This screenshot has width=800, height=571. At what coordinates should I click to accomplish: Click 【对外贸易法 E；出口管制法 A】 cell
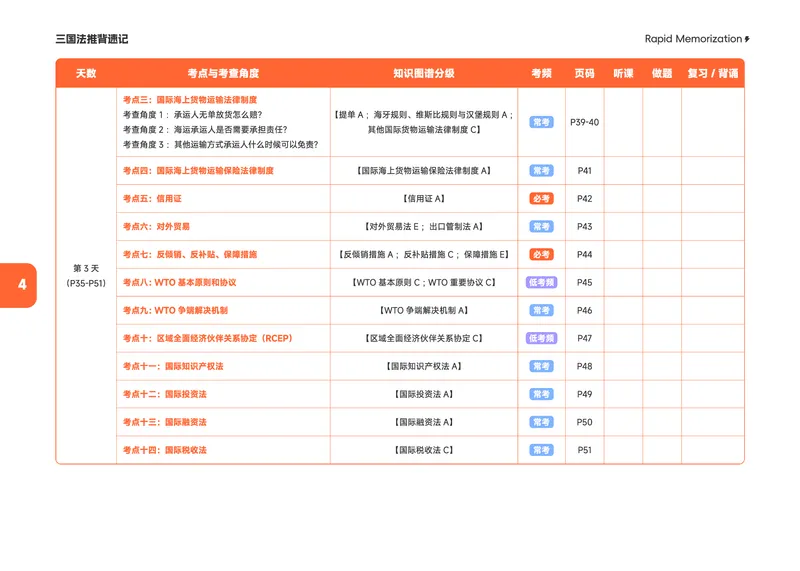tap(424, 227)
